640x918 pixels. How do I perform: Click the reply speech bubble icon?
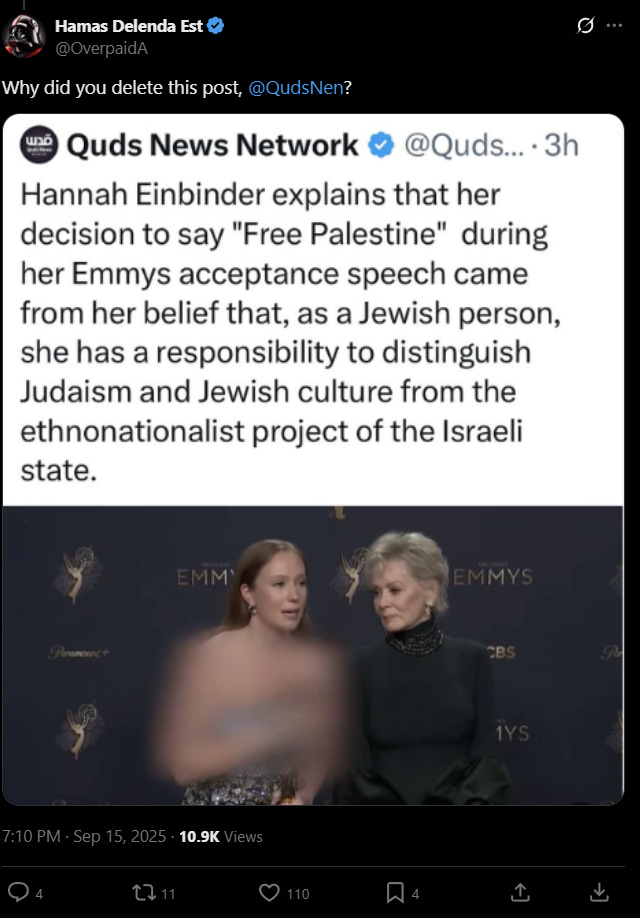(18, 892)
